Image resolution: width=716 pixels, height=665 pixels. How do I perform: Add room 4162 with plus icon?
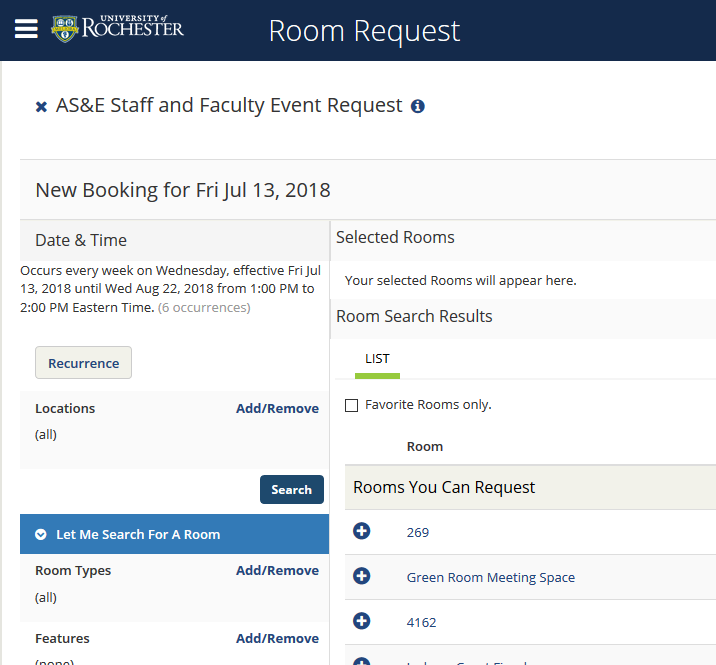362,621
